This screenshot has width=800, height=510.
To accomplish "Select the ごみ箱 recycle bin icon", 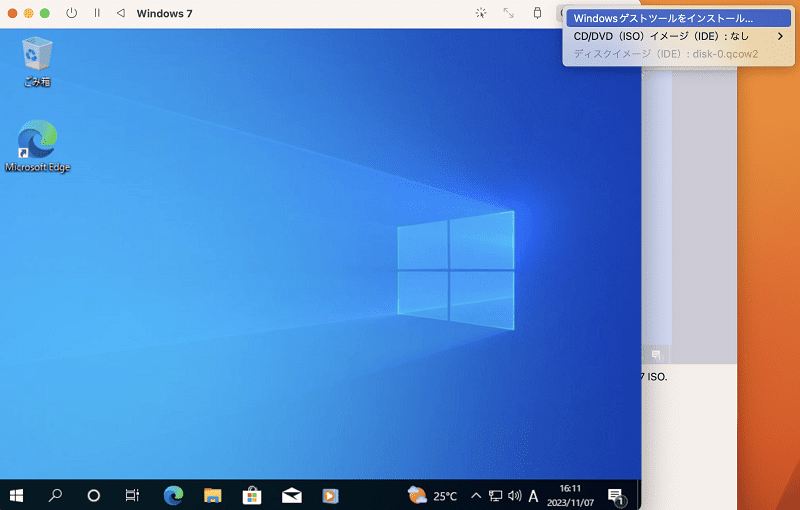I will (37, 62).
